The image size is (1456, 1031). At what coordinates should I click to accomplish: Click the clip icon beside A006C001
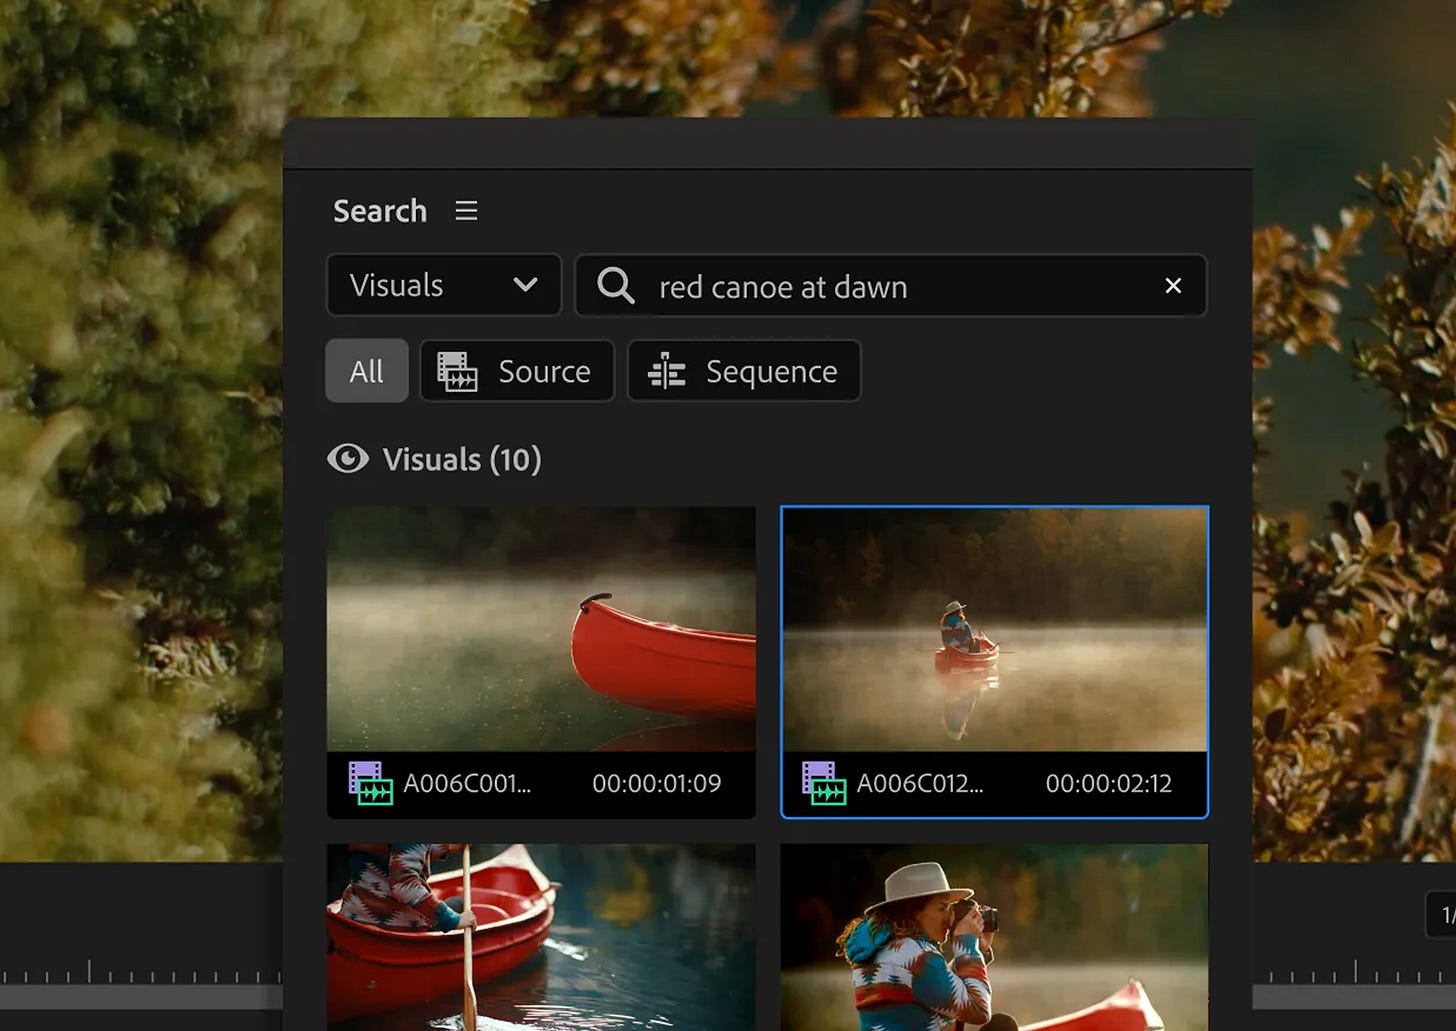click(x=370, y=783)
